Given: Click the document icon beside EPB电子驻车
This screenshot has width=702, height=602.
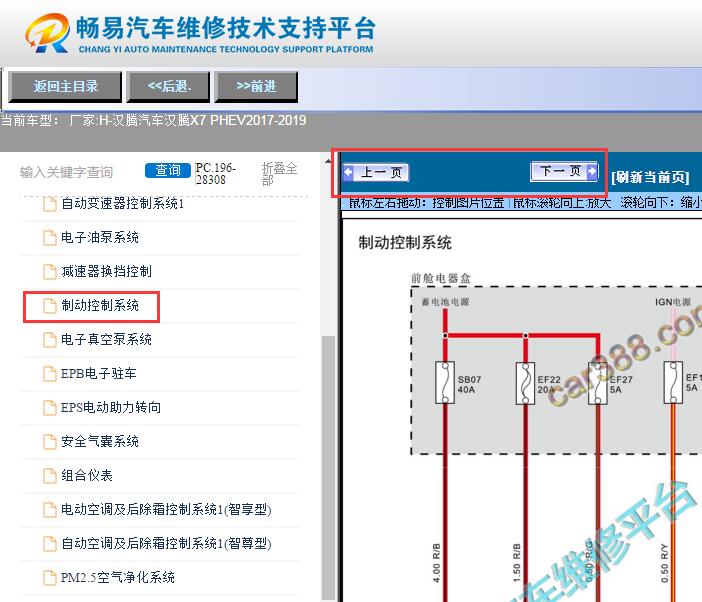Looking at the screenshot, I should [50, 374].
